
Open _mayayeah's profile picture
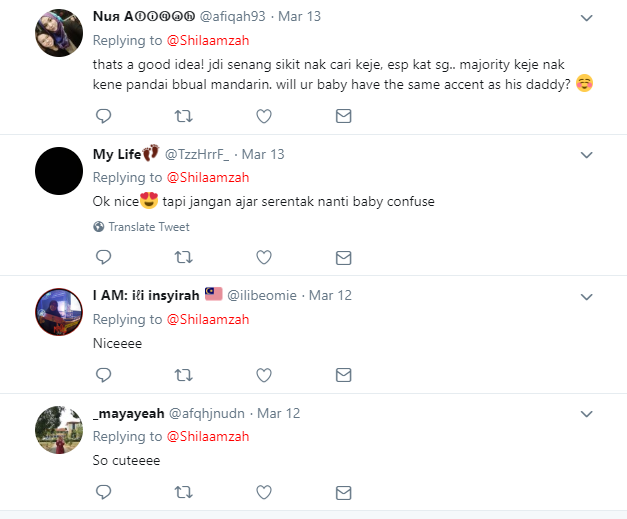[58, 431]
